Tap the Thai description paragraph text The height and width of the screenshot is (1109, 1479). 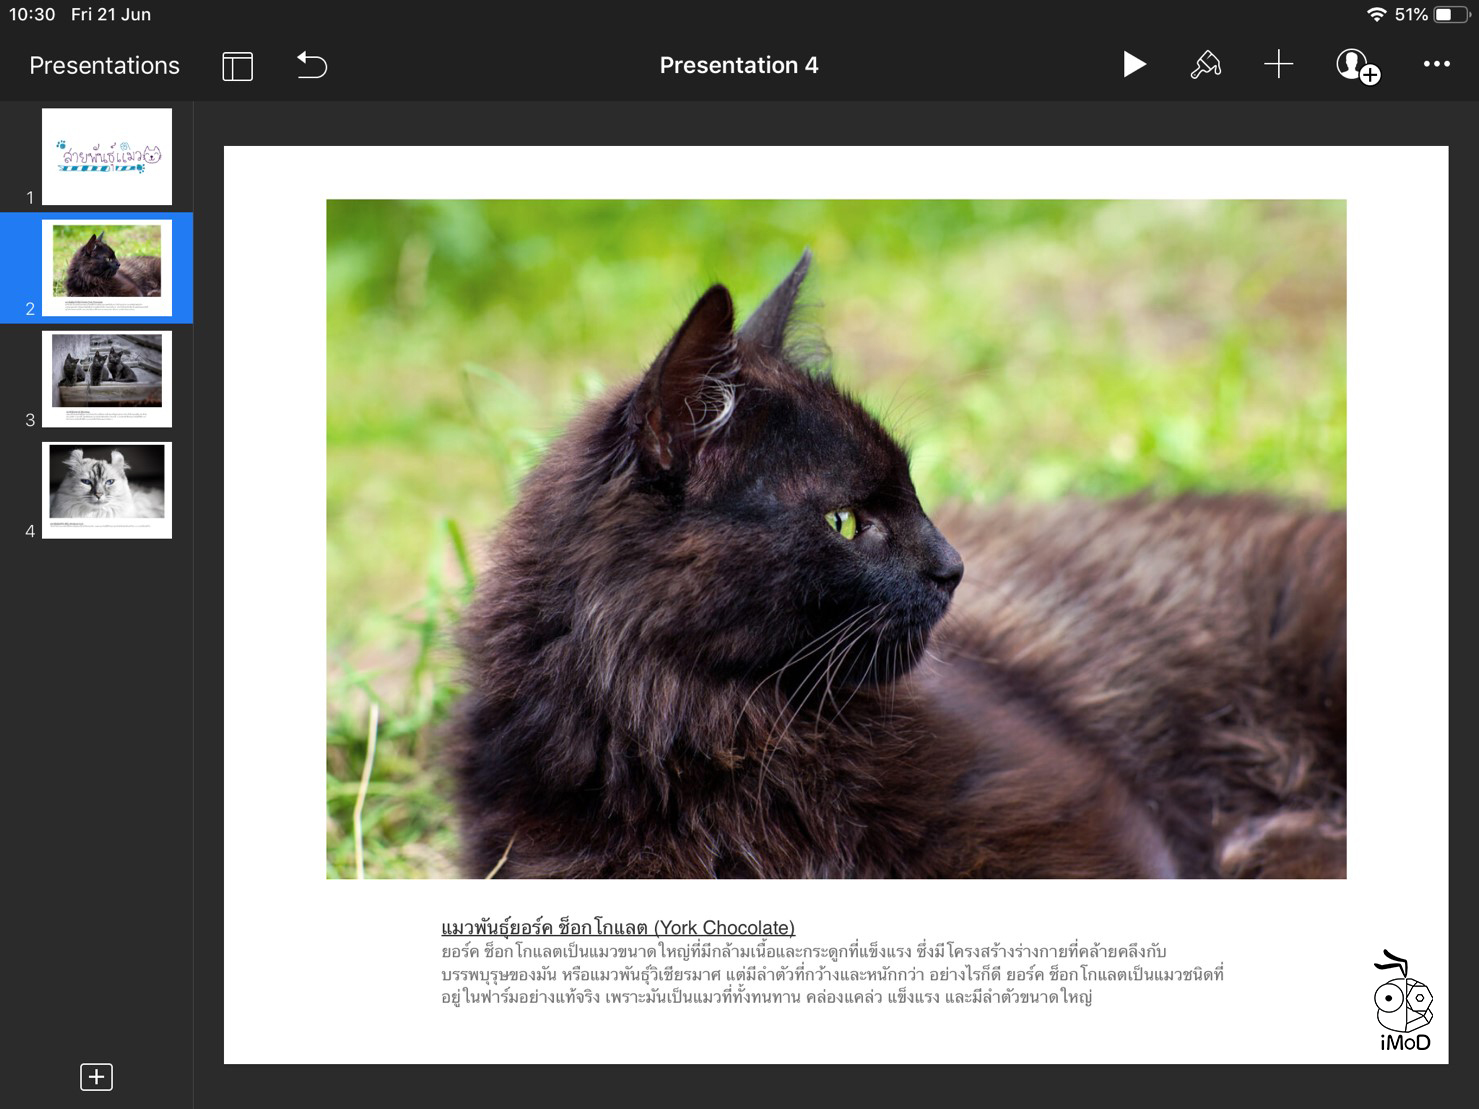click(x=830, y=975)
